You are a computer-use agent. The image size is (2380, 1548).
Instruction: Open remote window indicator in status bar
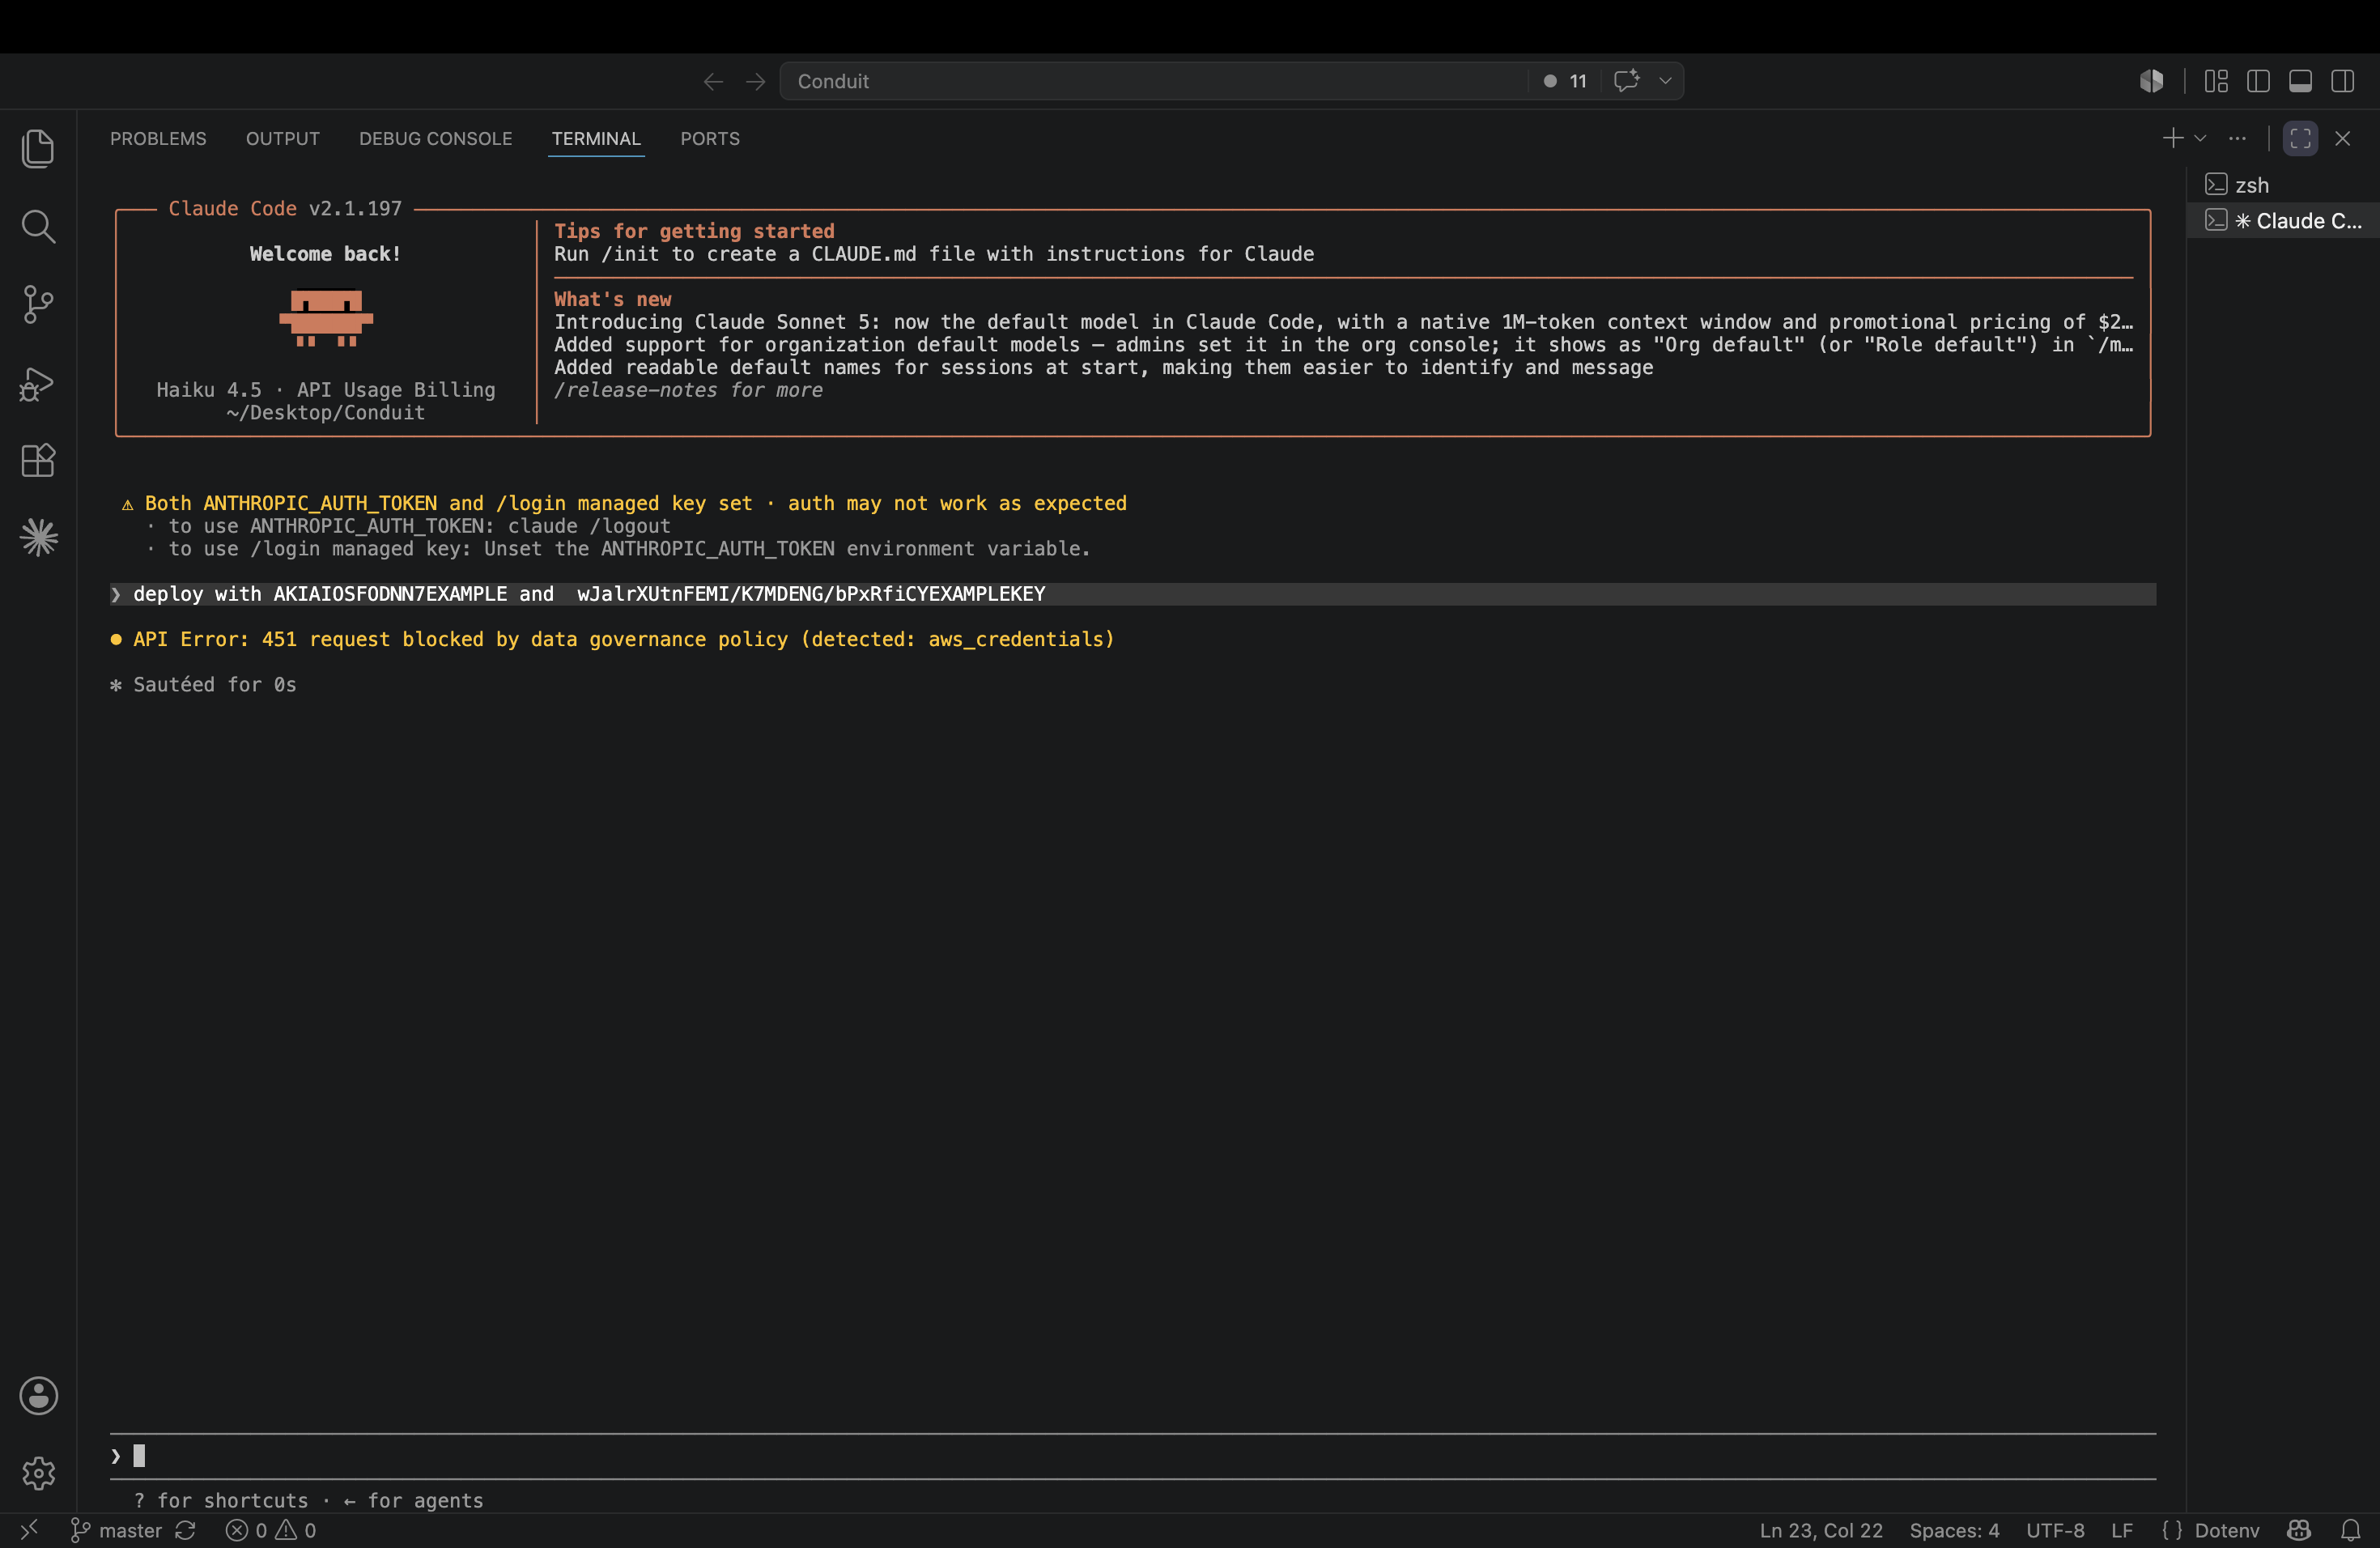pos(29,1530)
